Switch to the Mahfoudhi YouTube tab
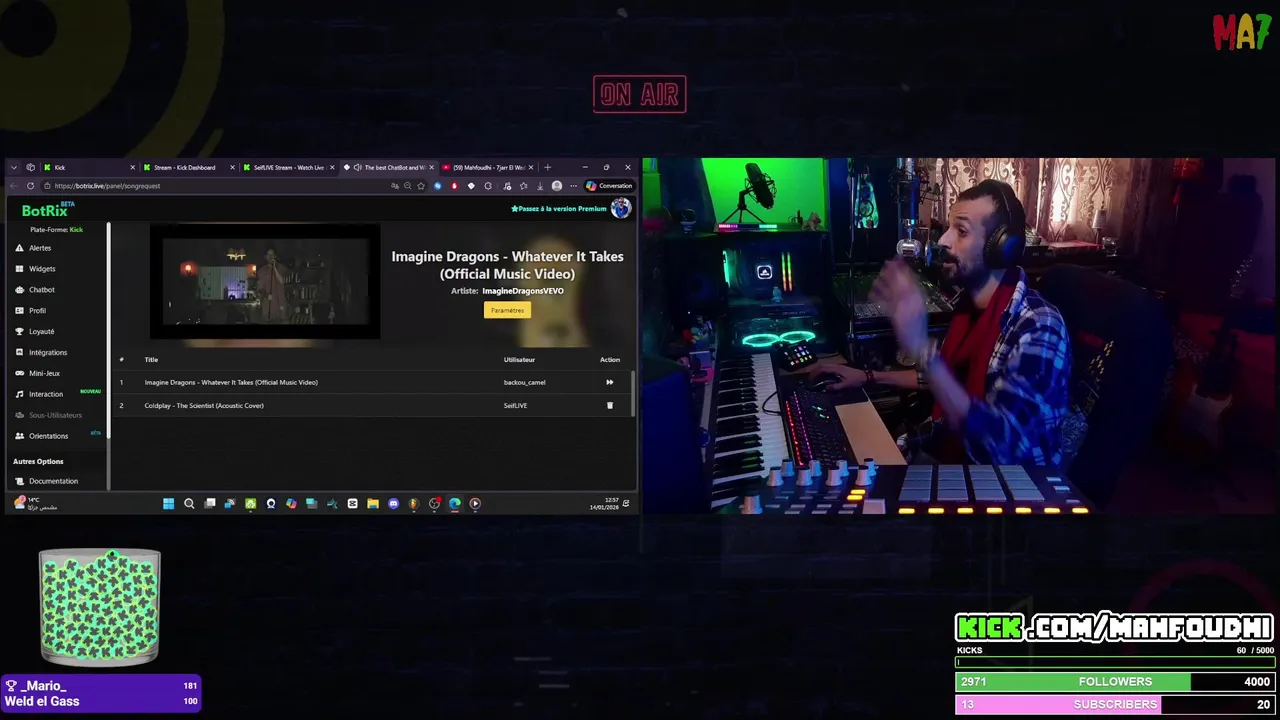The image size is (1280, 720). click(490, 168)
